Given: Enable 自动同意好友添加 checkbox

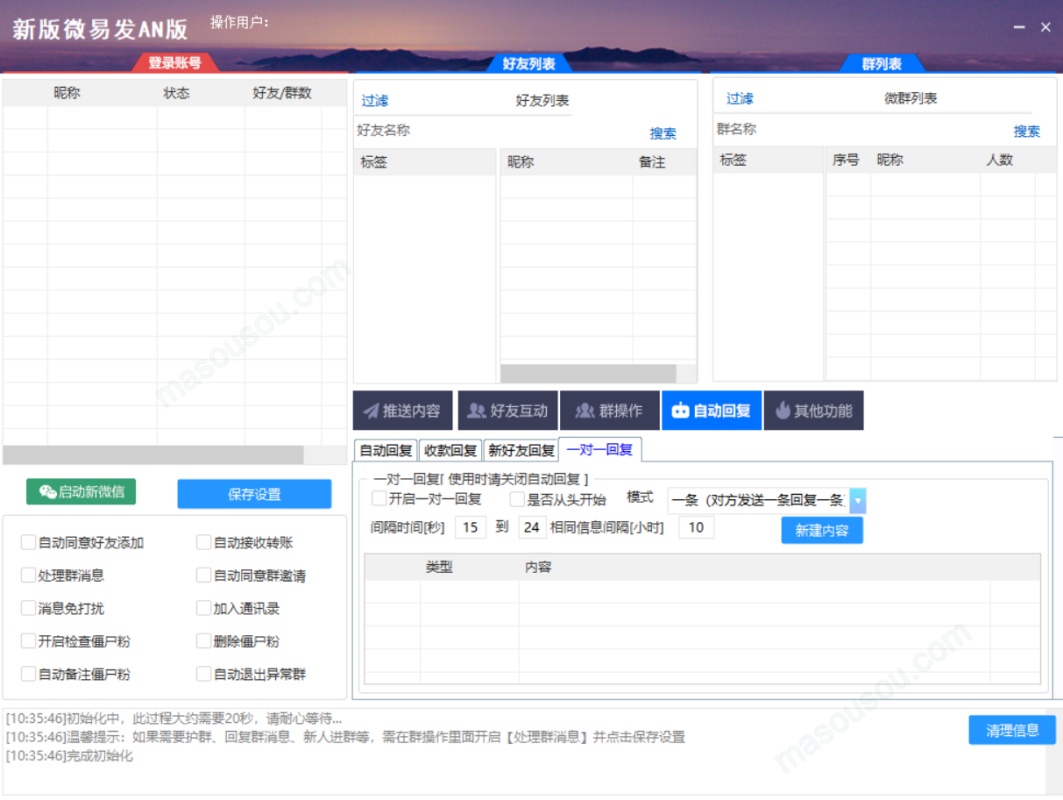Looking at the screenshot, I should (x=28, y=542).
